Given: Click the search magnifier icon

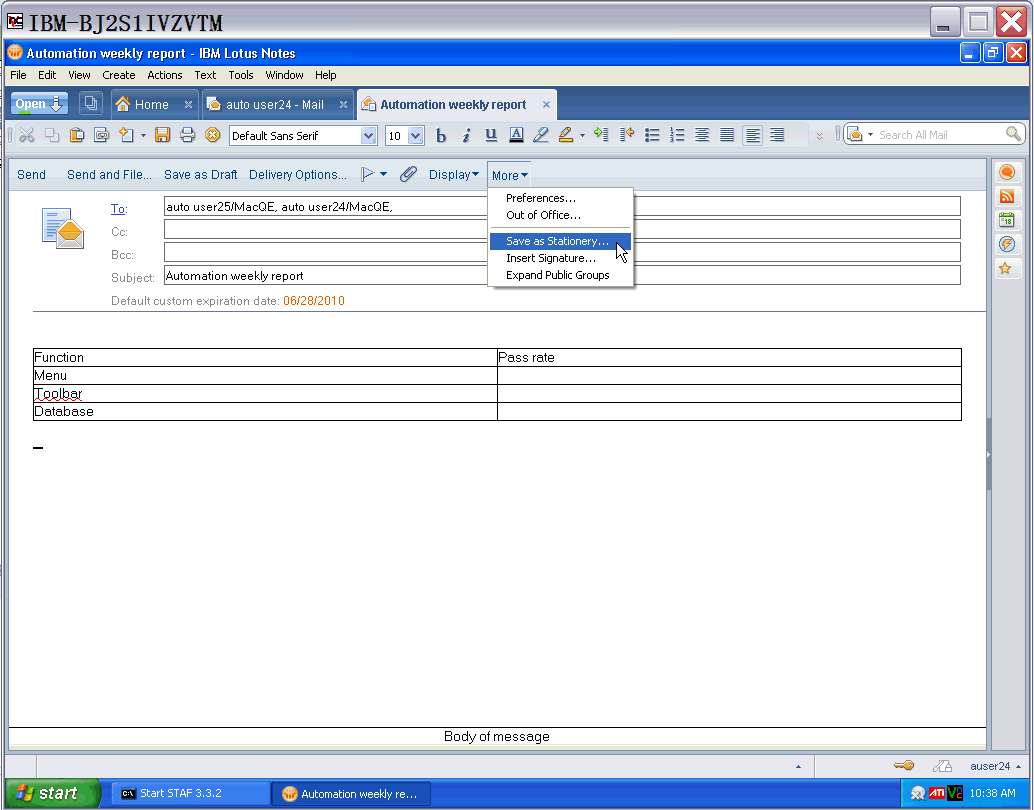Looking at the screenshot, I should point(1014,134).
